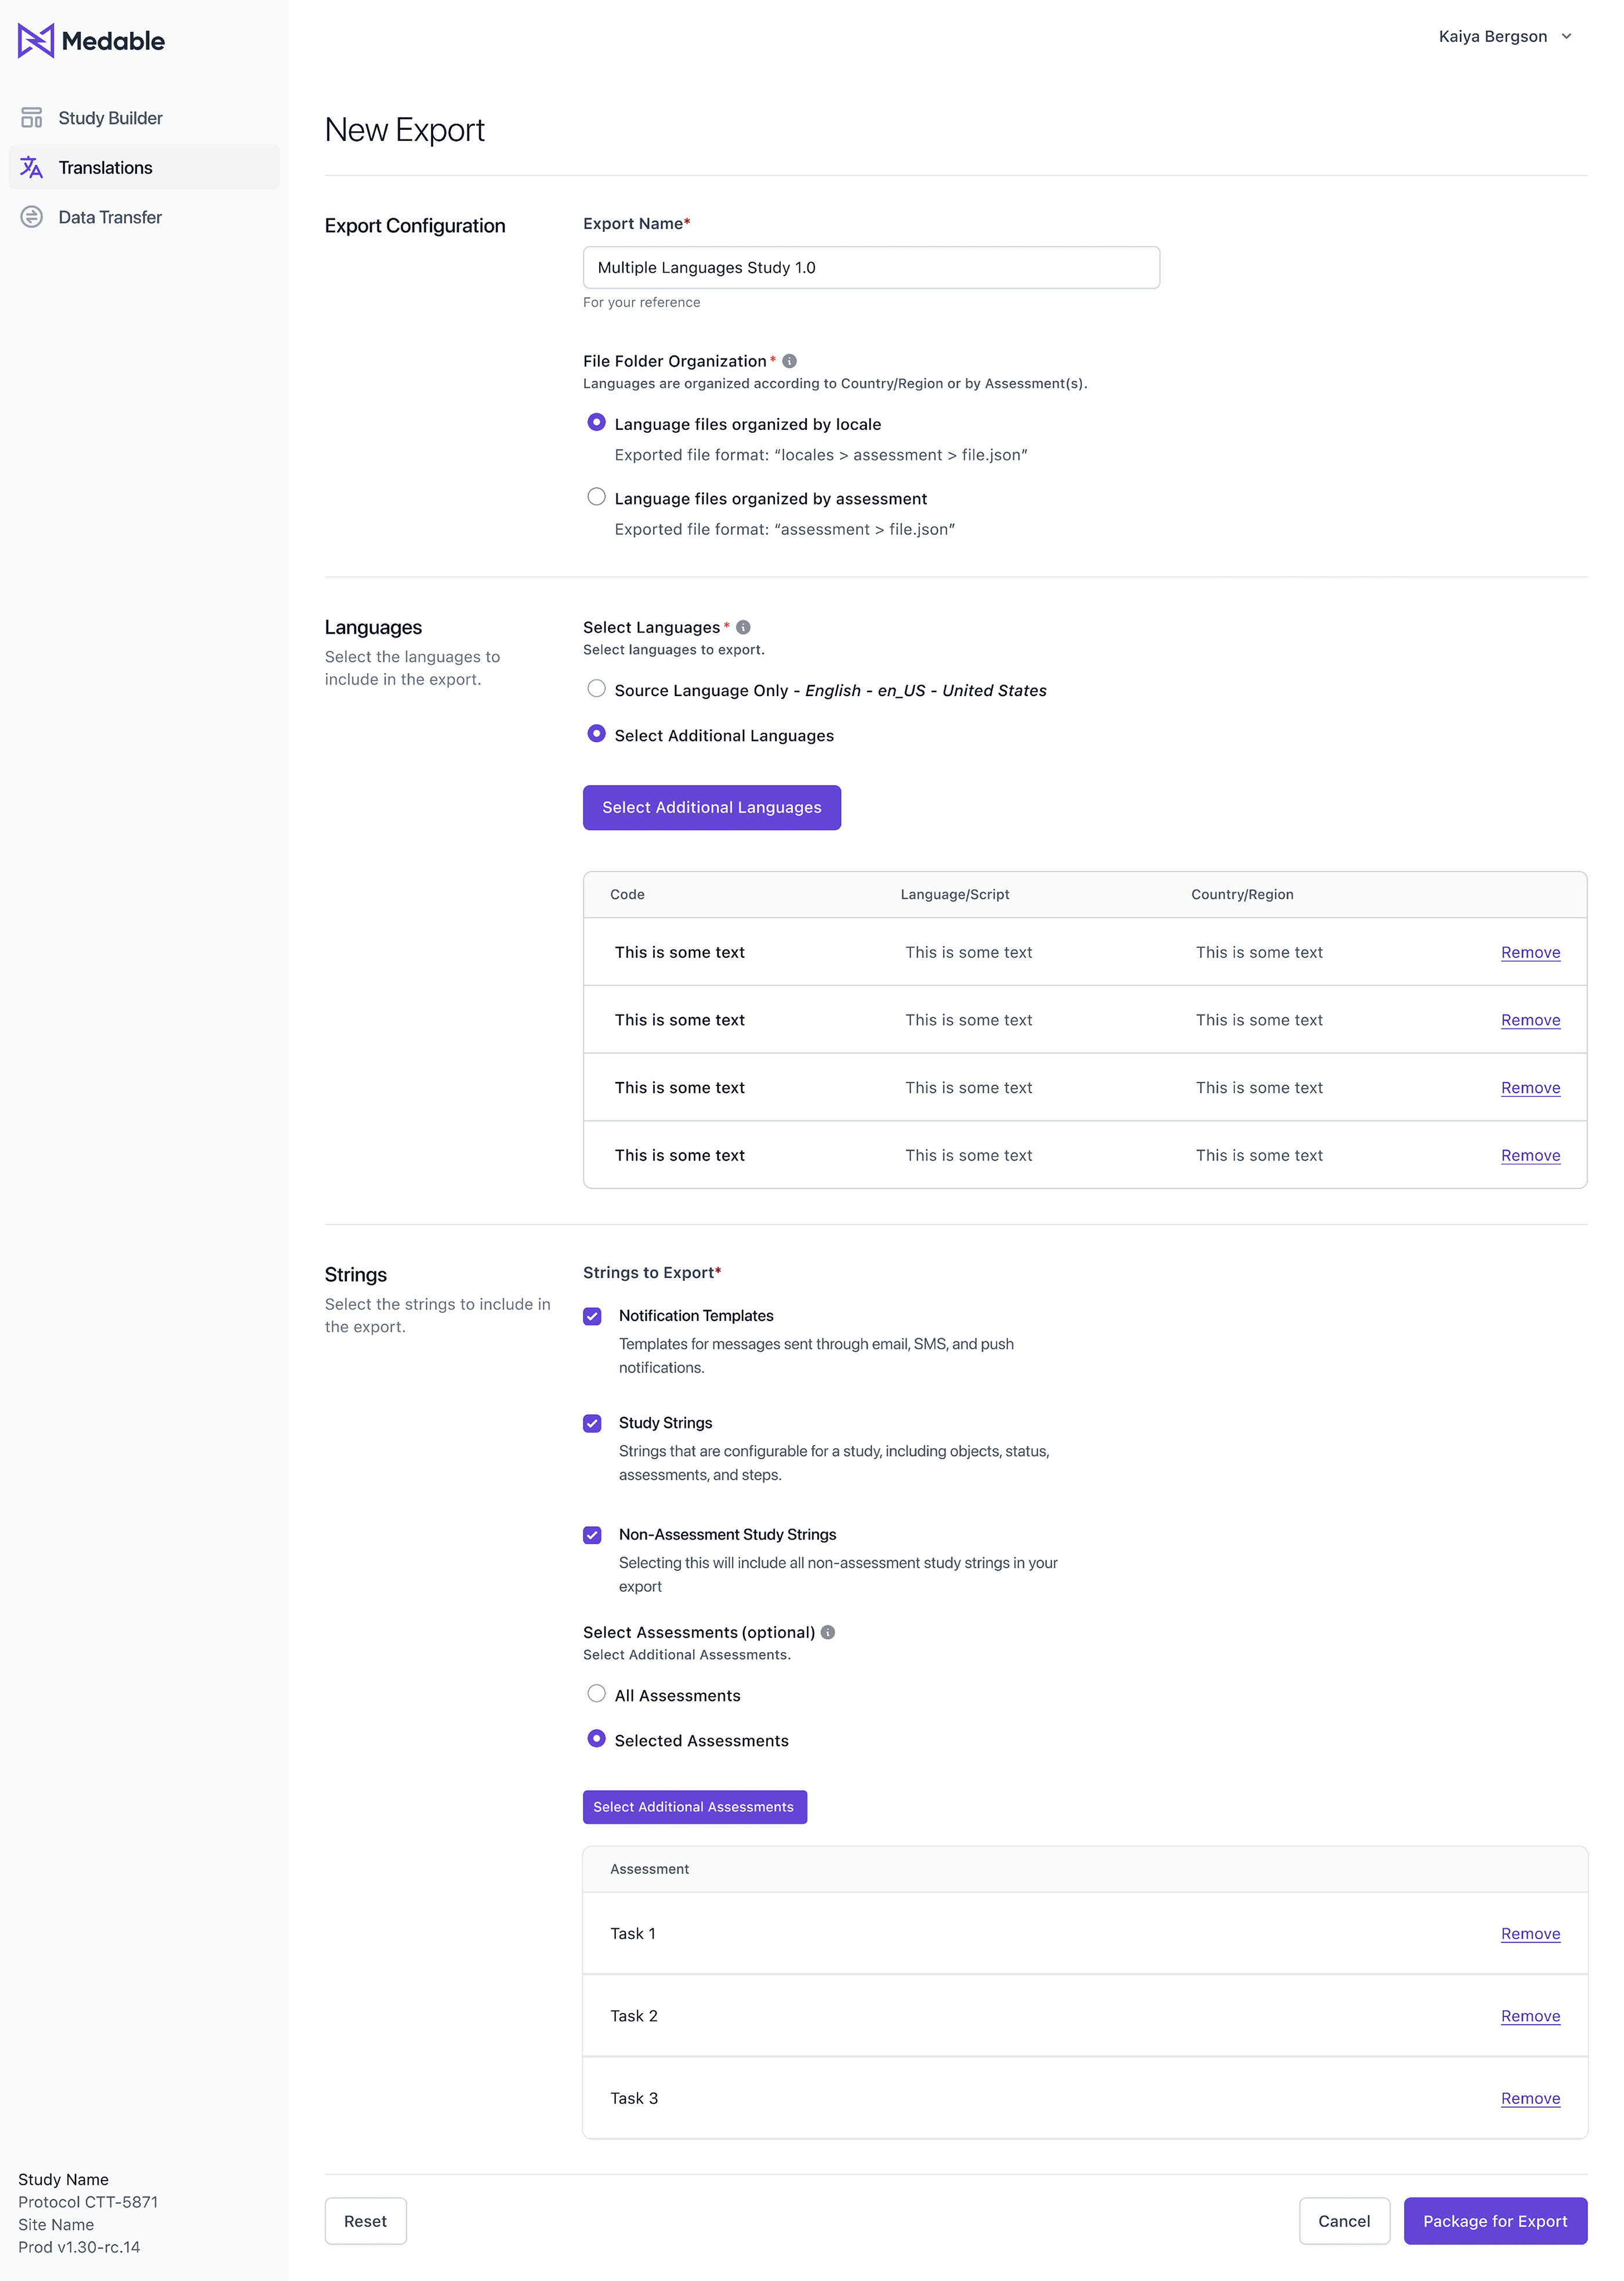The image size is (1624, 2281).
Task: Uncheck the Notification Templates checkbox
Action: click(x=593, y=1316)
